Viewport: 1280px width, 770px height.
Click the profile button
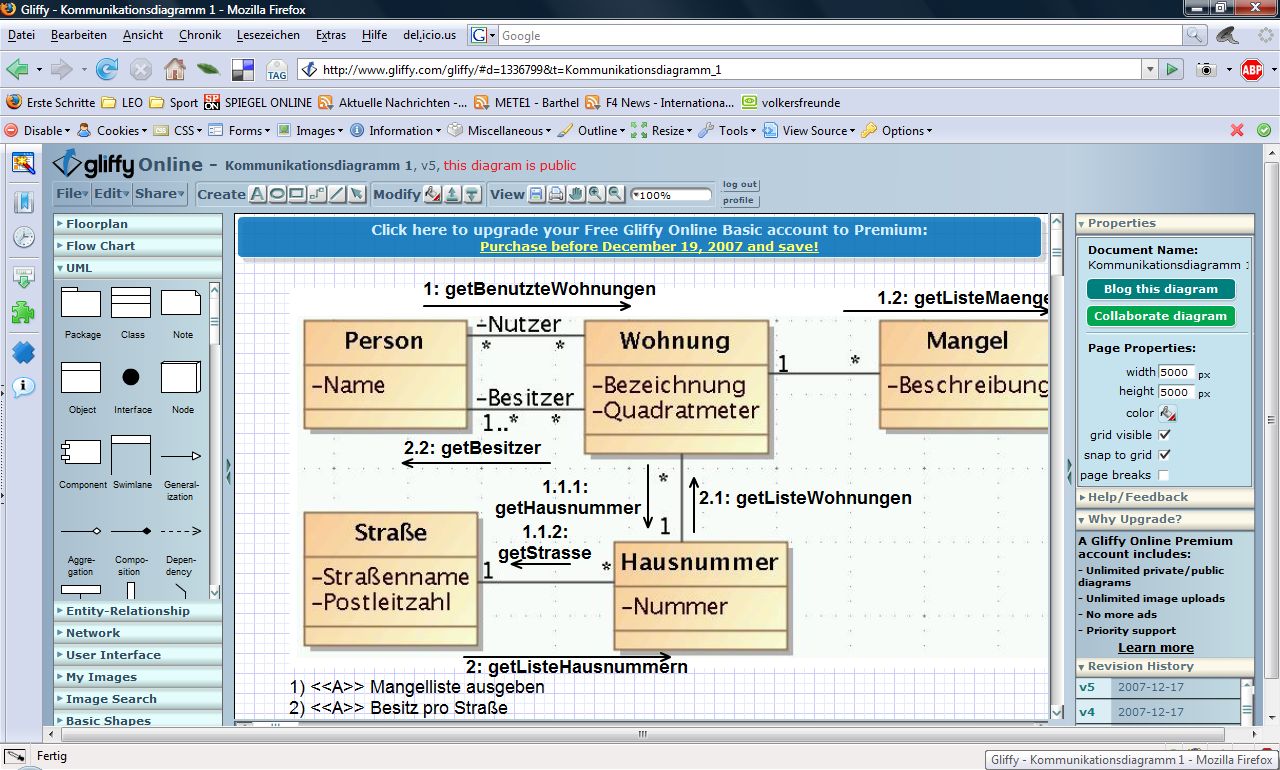pos(739,200)
